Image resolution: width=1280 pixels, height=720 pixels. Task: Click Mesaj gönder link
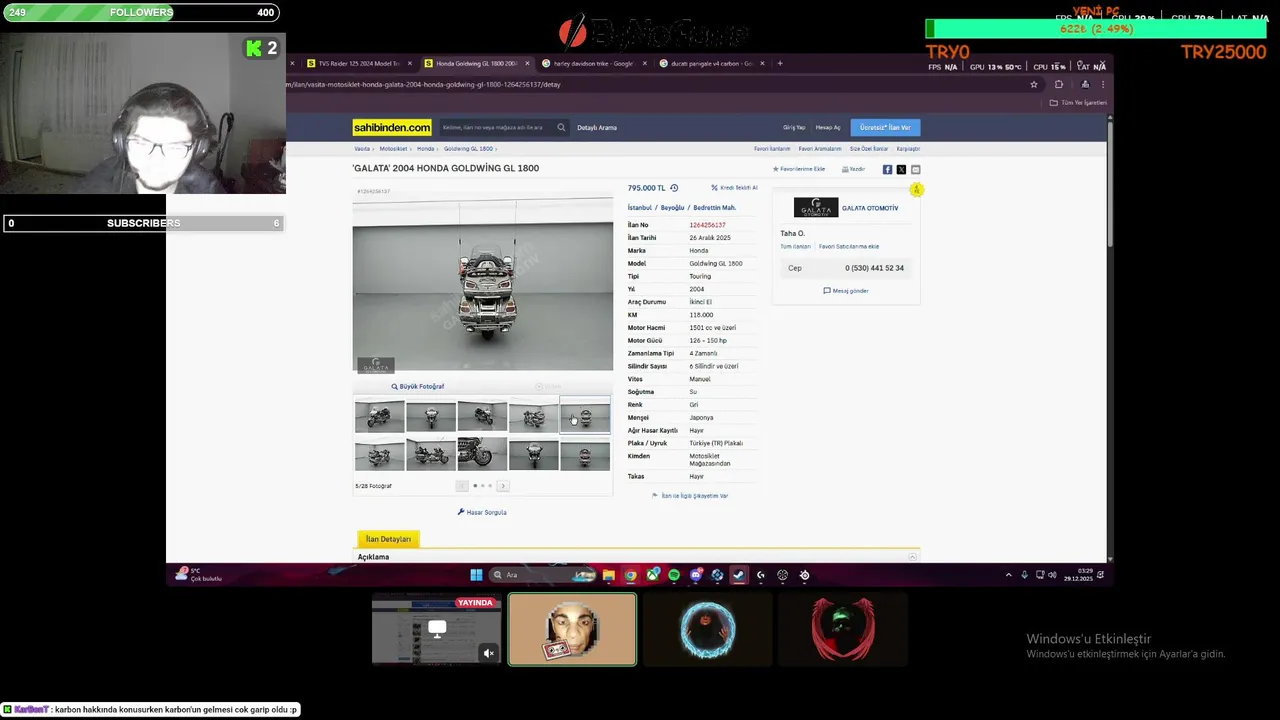pos(846,291)
